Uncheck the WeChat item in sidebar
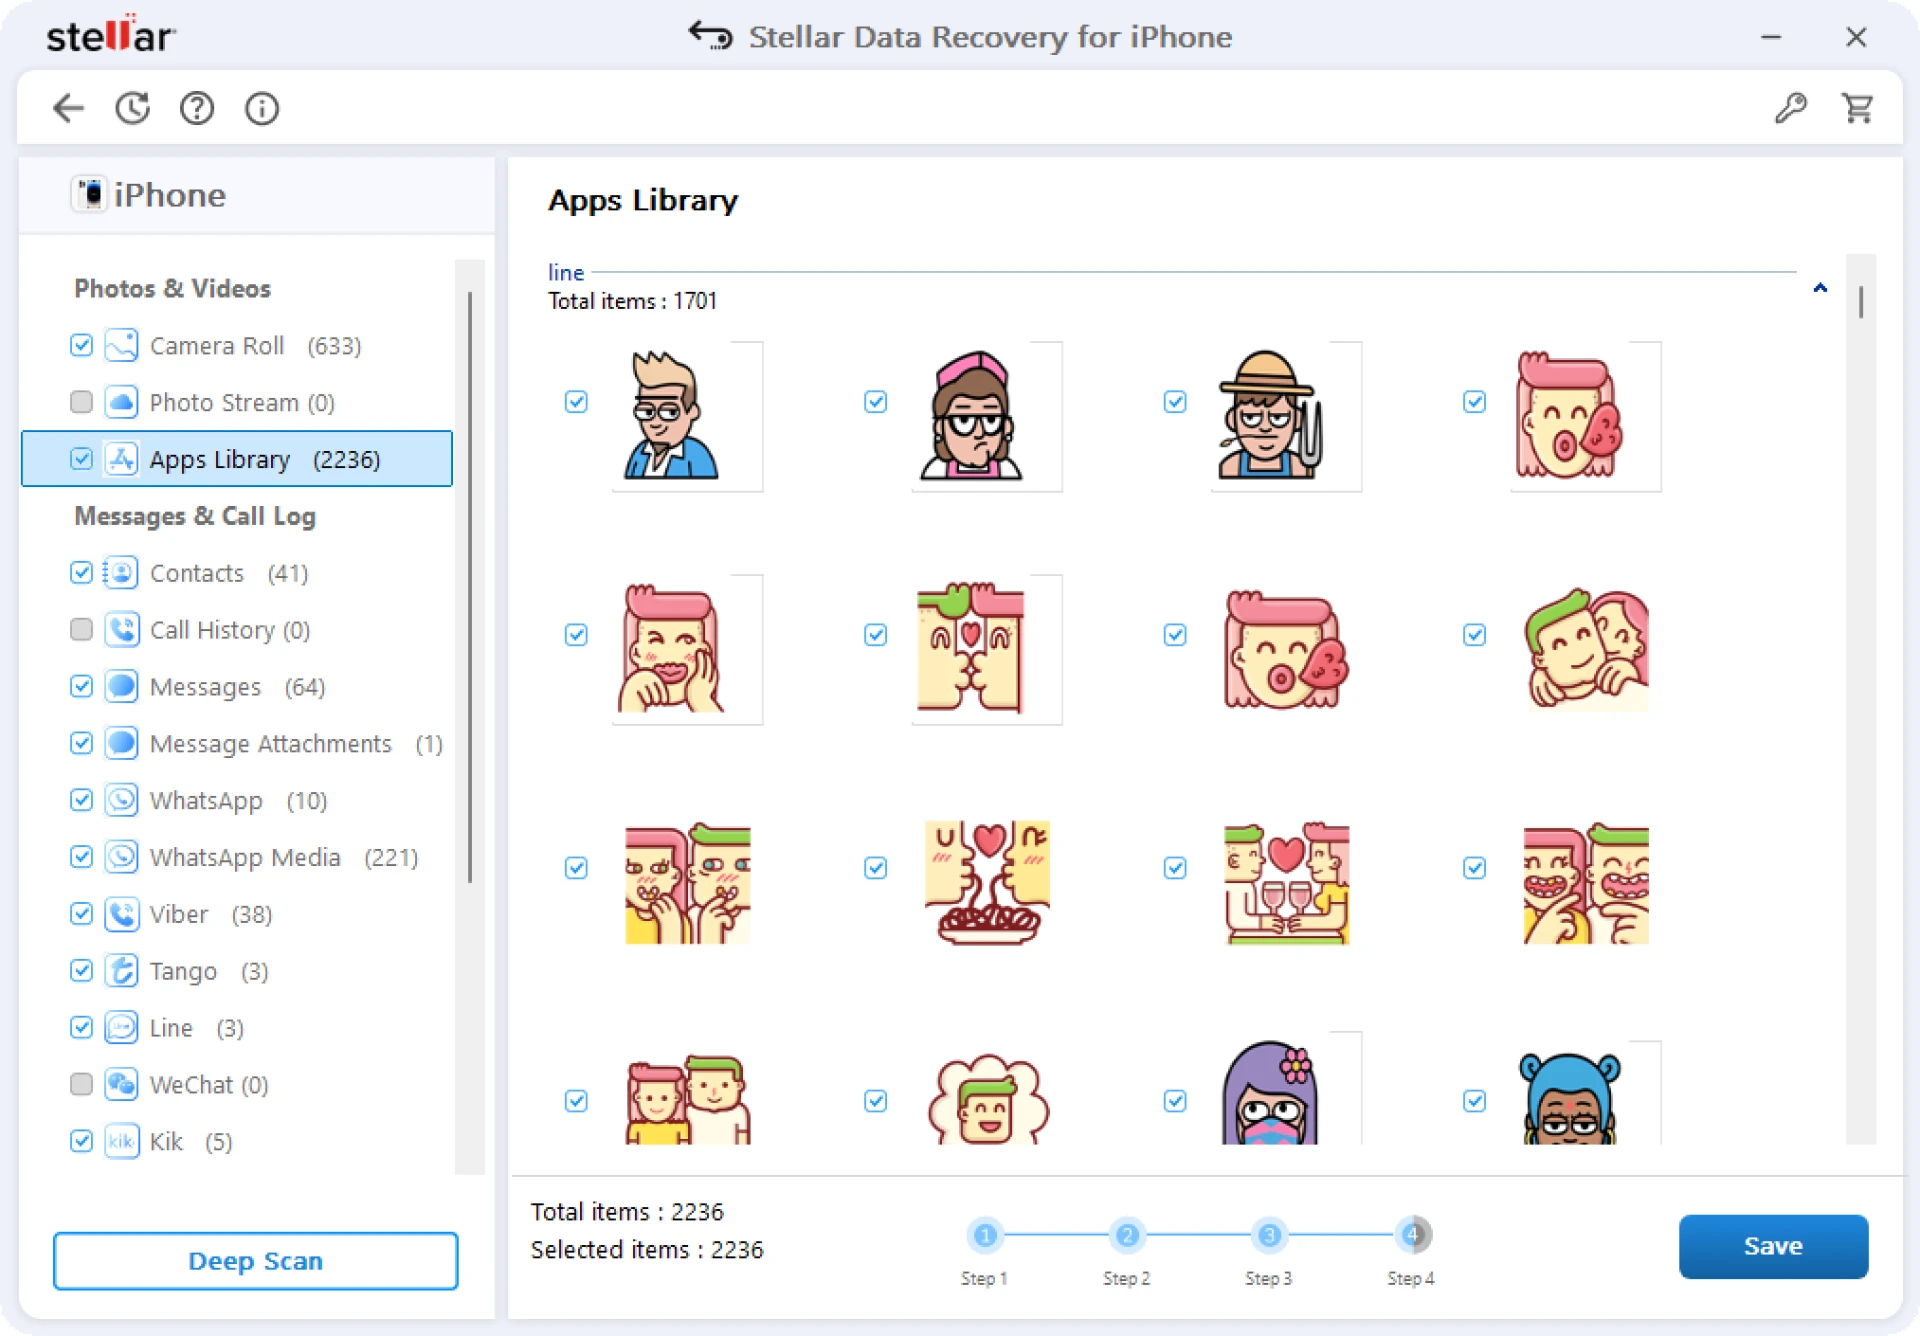 coord(81,1084)
